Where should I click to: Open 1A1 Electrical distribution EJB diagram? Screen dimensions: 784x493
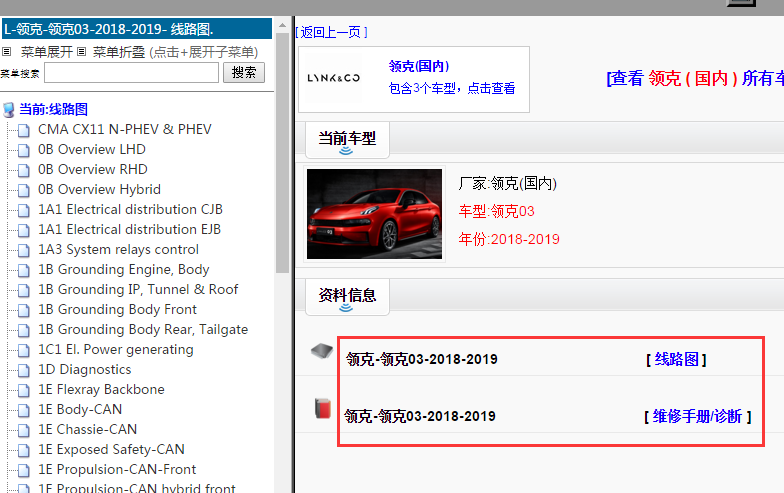(130, 230)
